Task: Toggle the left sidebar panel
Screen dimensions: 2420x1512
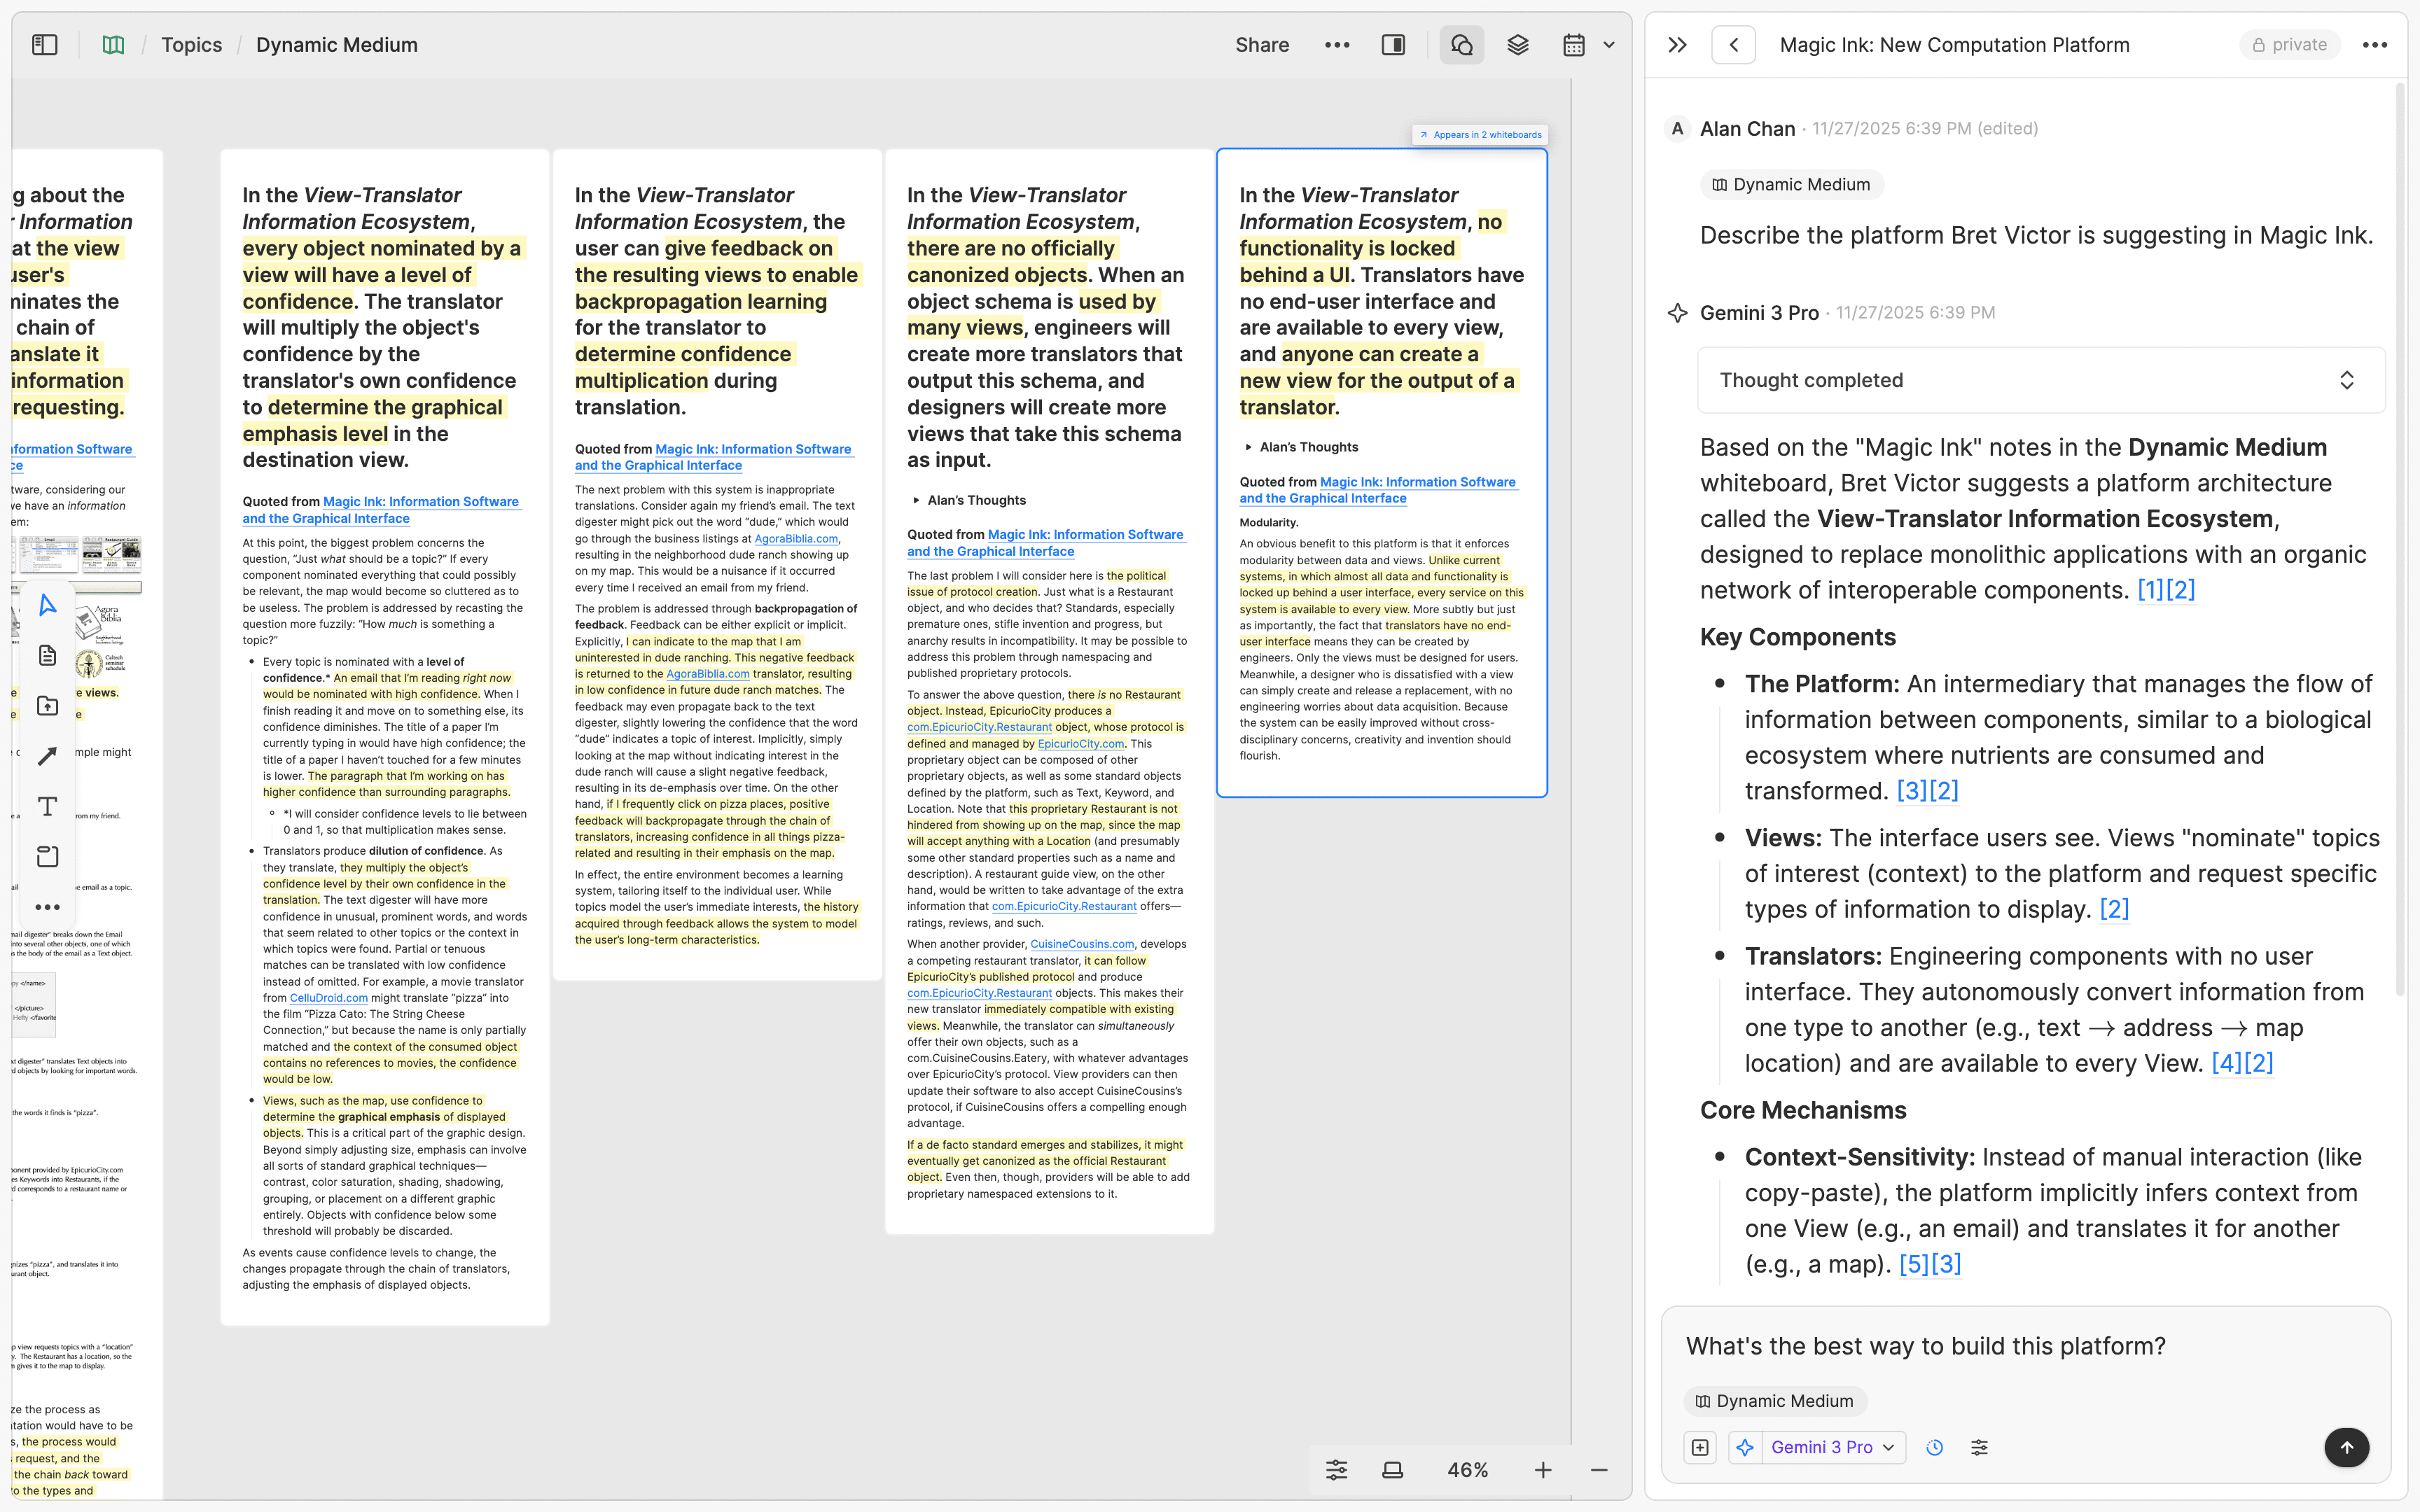Action: (44, 44)
